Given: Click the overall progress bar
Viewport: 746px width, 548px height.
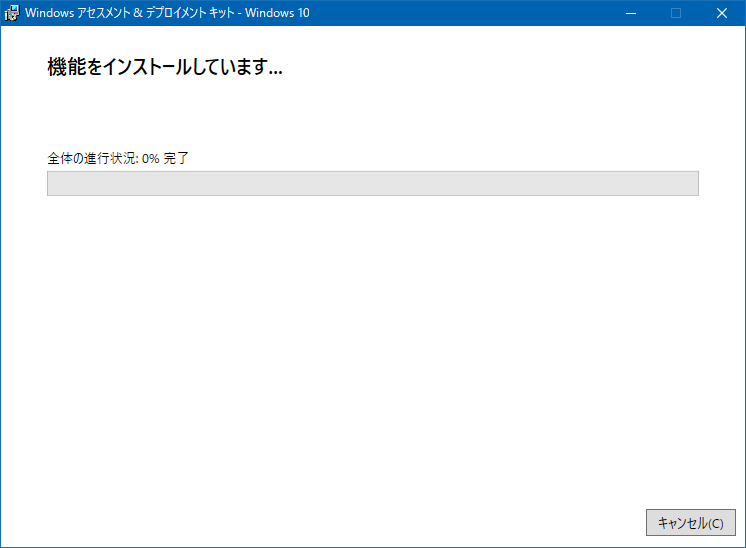Looking at the screenshot, I should [x=373, y=183].
